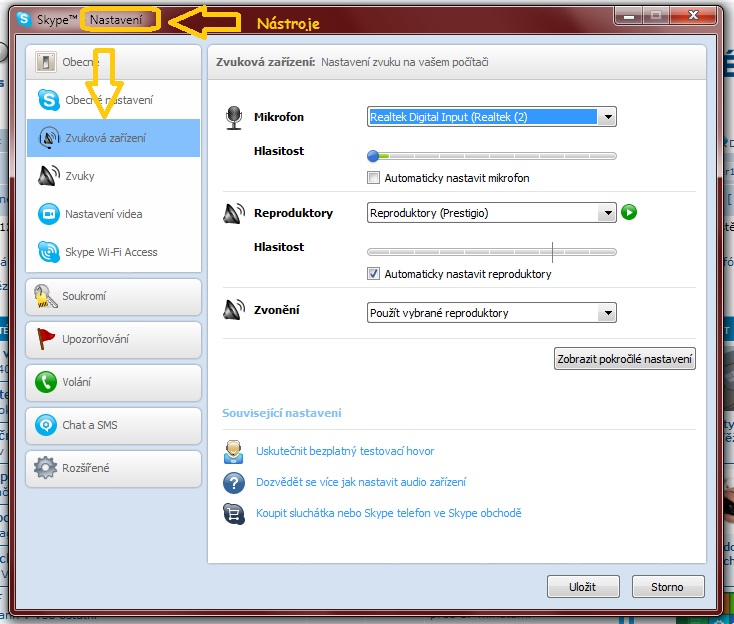
Task: Open the Volání settings section
Action: [x=113, y=382]
